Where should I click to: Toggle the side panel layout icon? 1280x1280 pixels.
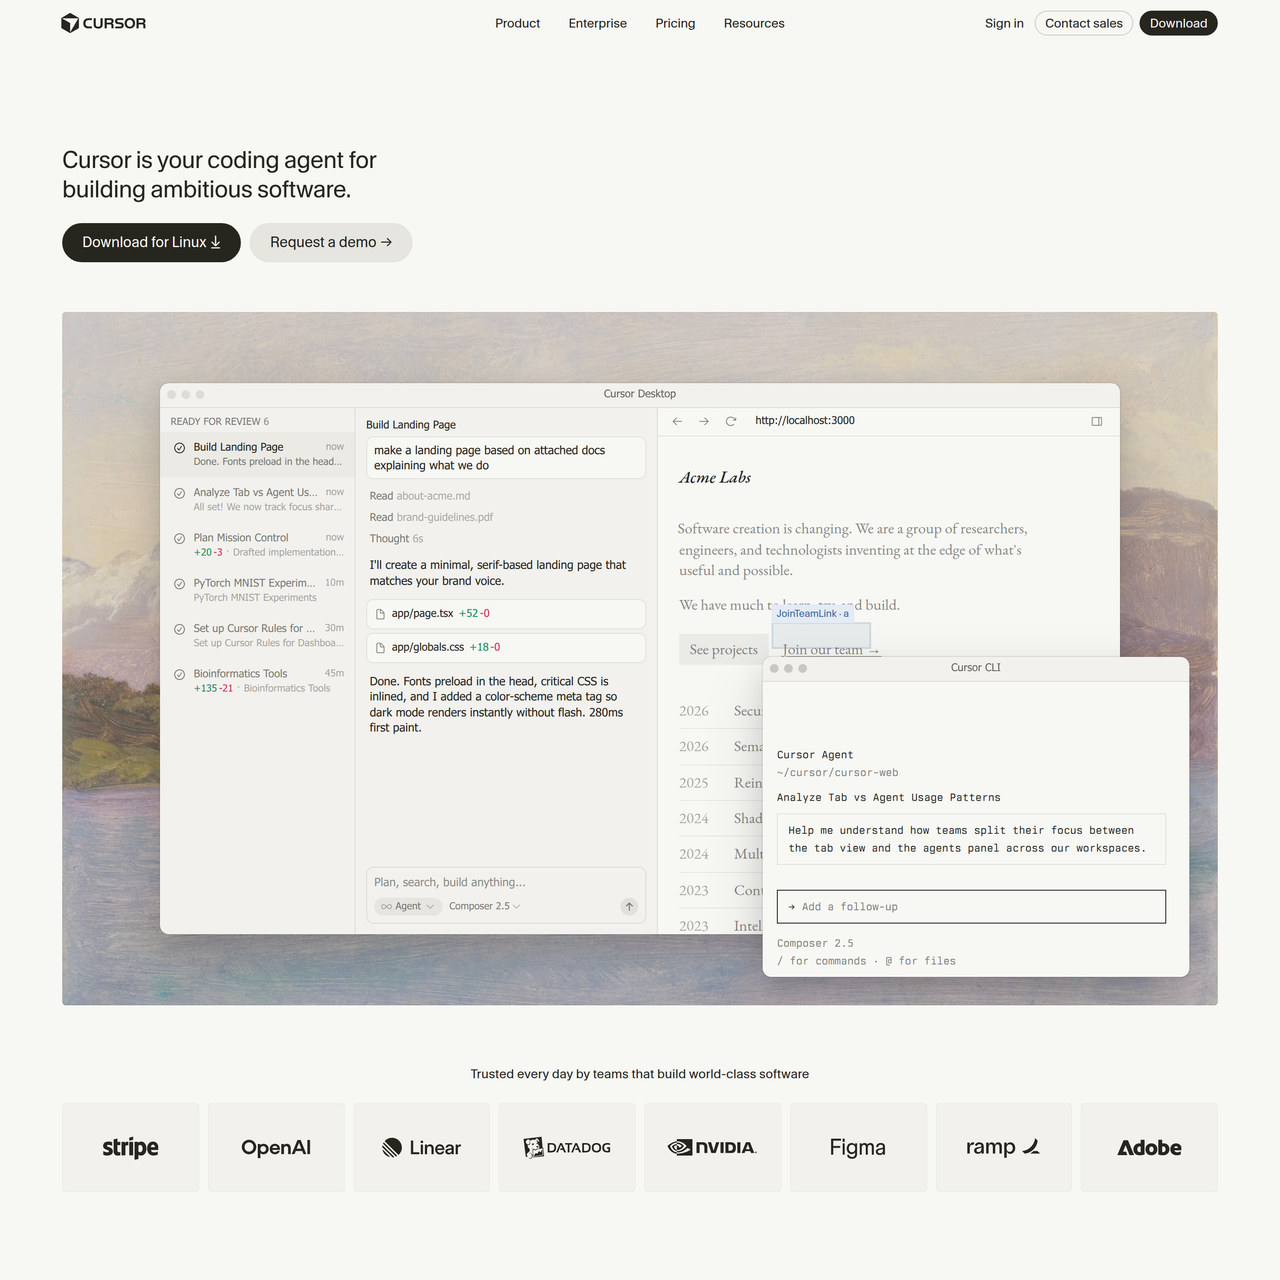tap(1097, 421)
